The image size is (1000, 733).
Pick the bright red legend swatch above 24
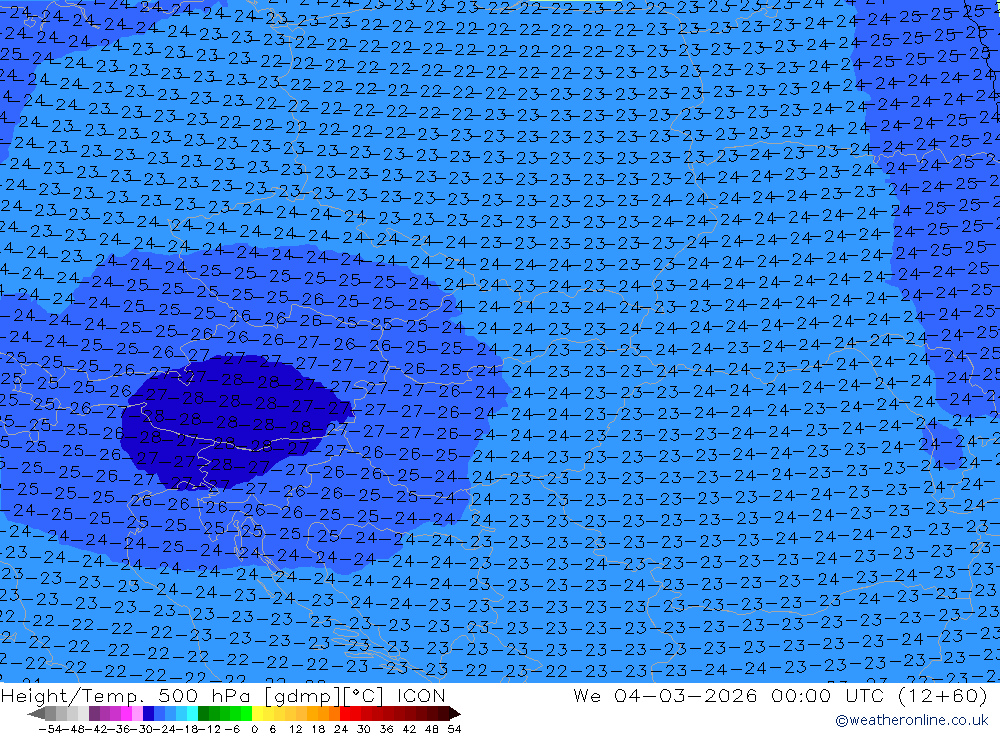[345, 714]
